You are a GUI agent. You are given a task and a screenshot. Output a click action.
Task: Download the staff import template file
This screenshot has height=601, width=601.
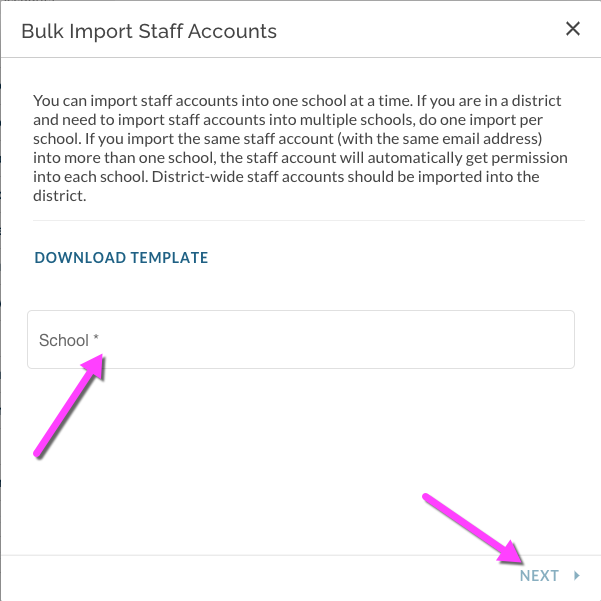pyautogui.click(x=121, y=258)
